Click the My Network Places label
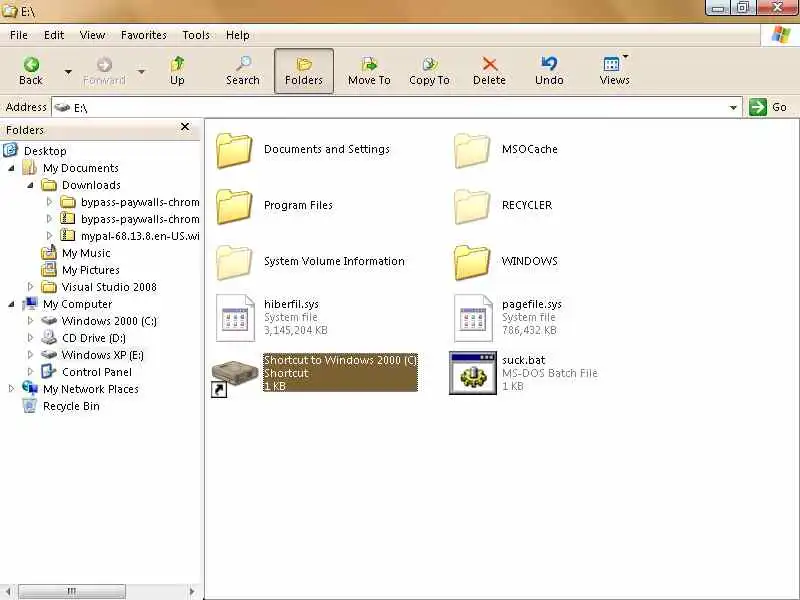The height and width of the screenshot is (600, 800). (x=91, y=389)
